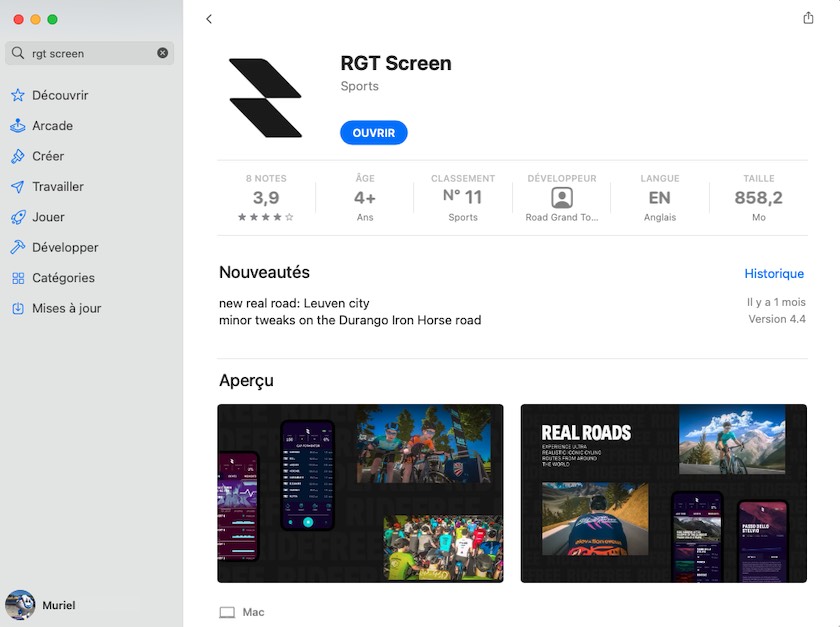Clear the search field with the x icon
The image size is (840, 627).
[162, 53]
